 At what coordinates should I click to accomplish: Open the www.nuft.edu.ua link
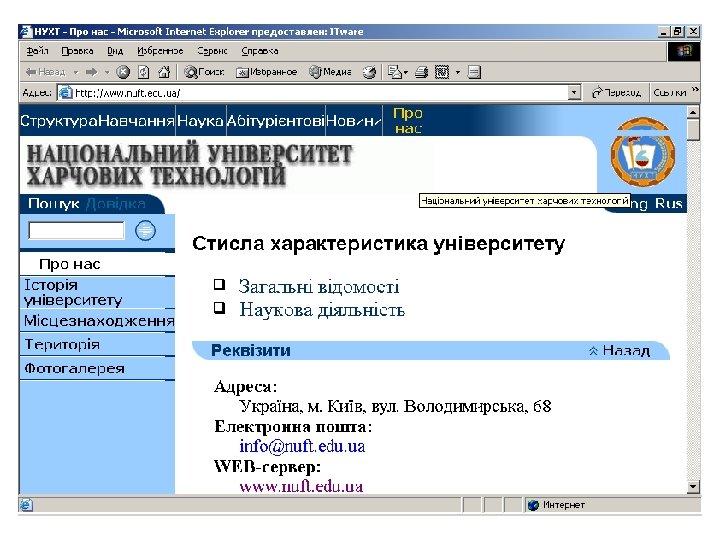coord(301,486)
